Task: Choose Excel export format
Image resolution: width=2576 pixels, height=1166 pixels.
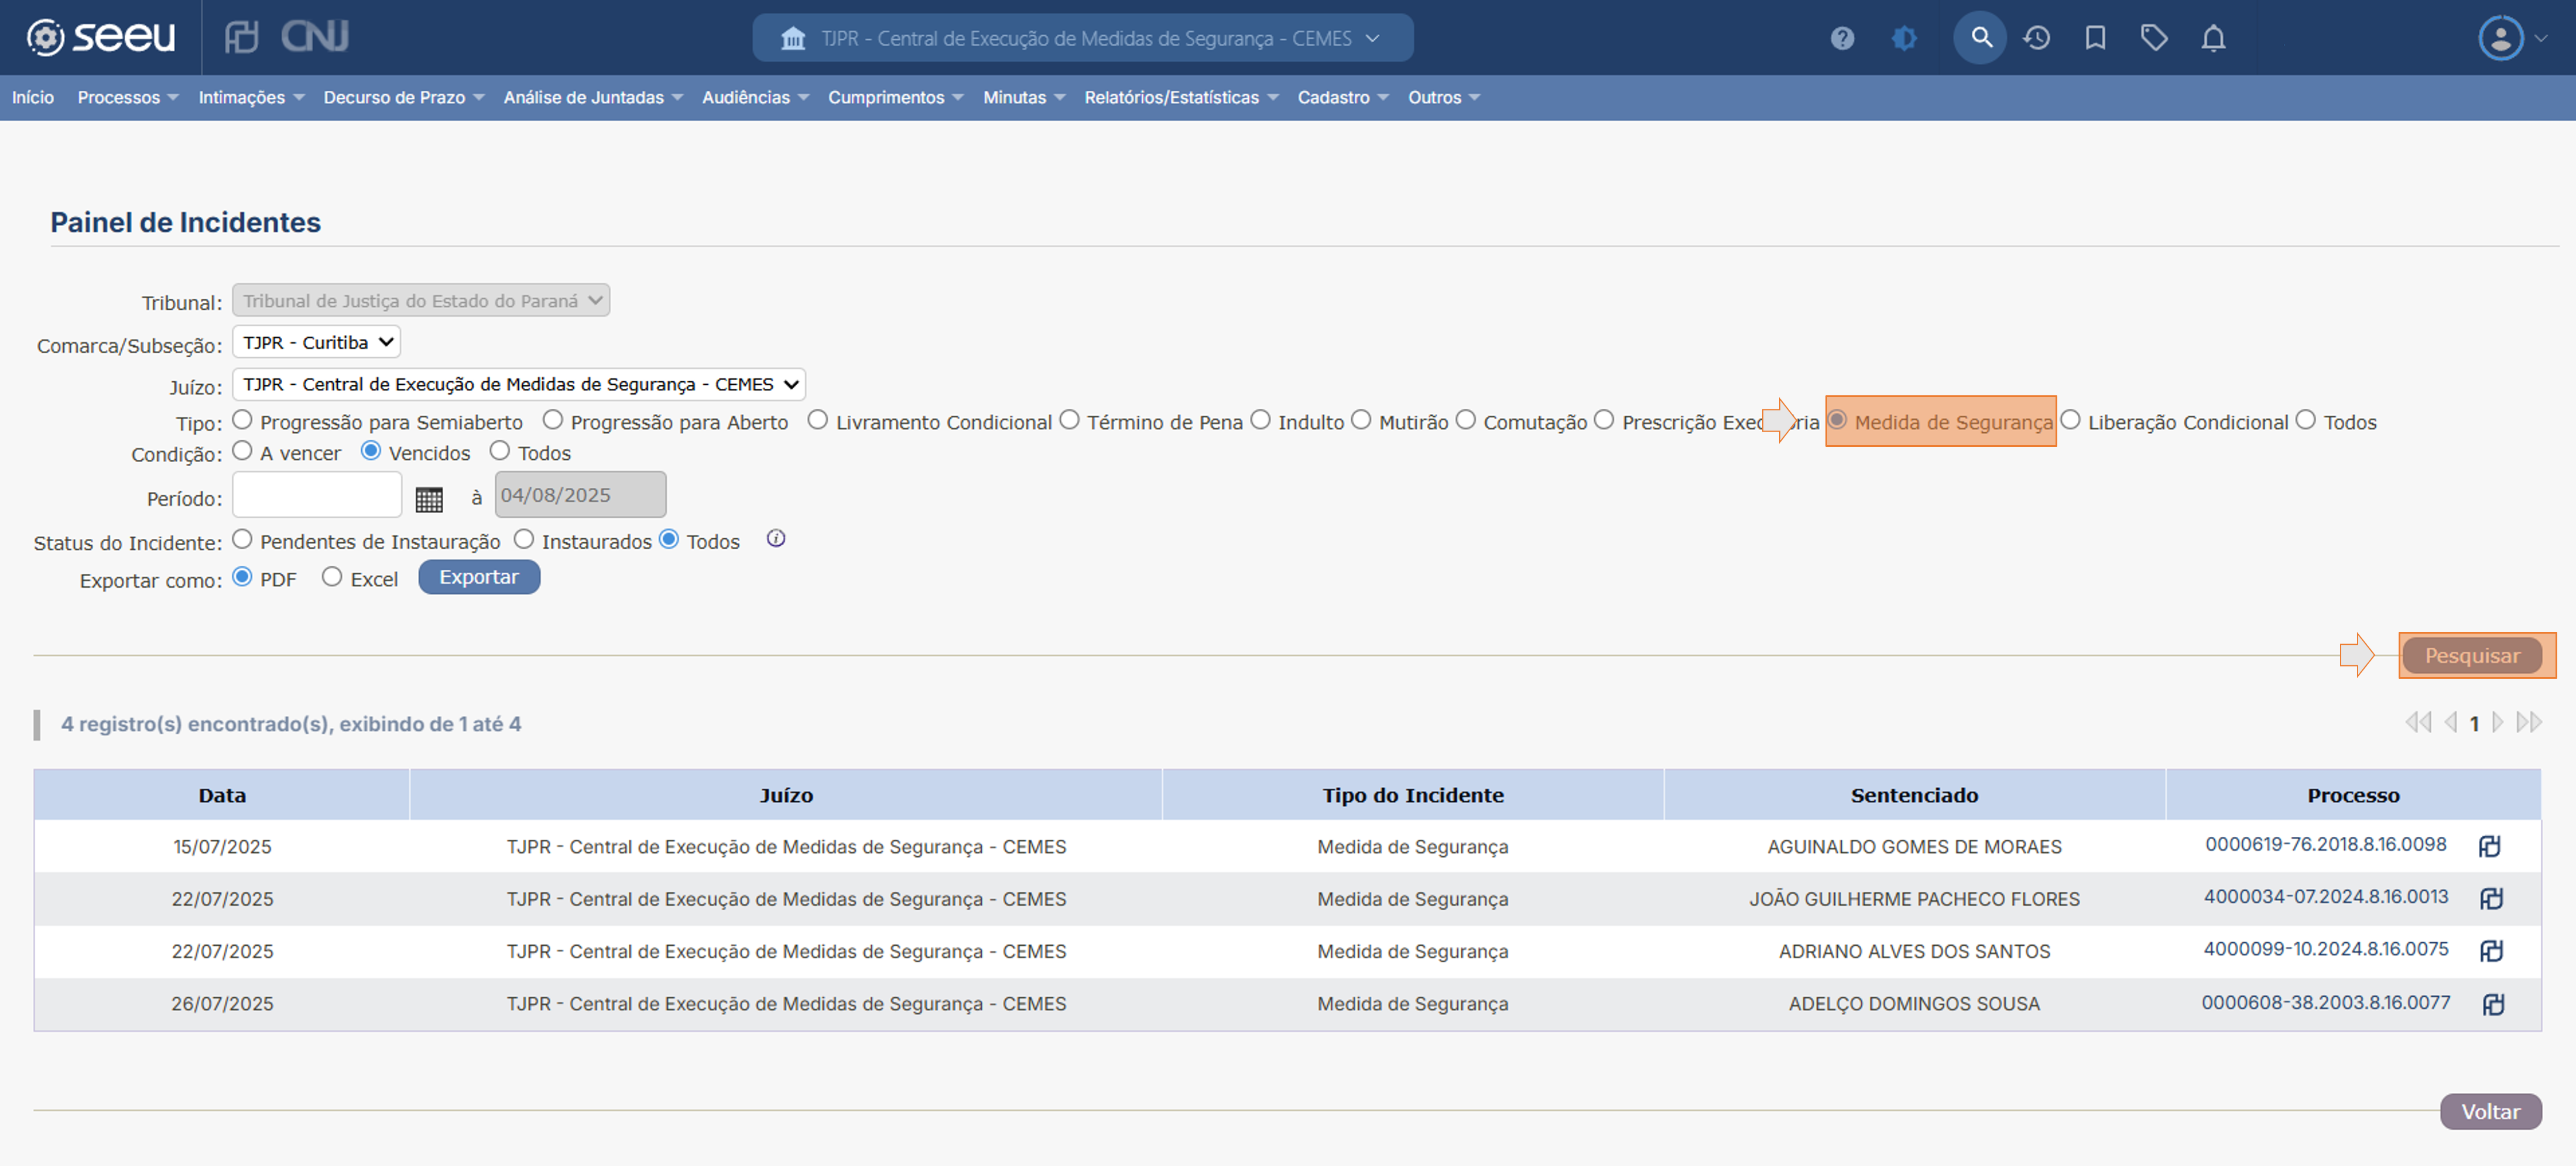Action: (332, 577)
